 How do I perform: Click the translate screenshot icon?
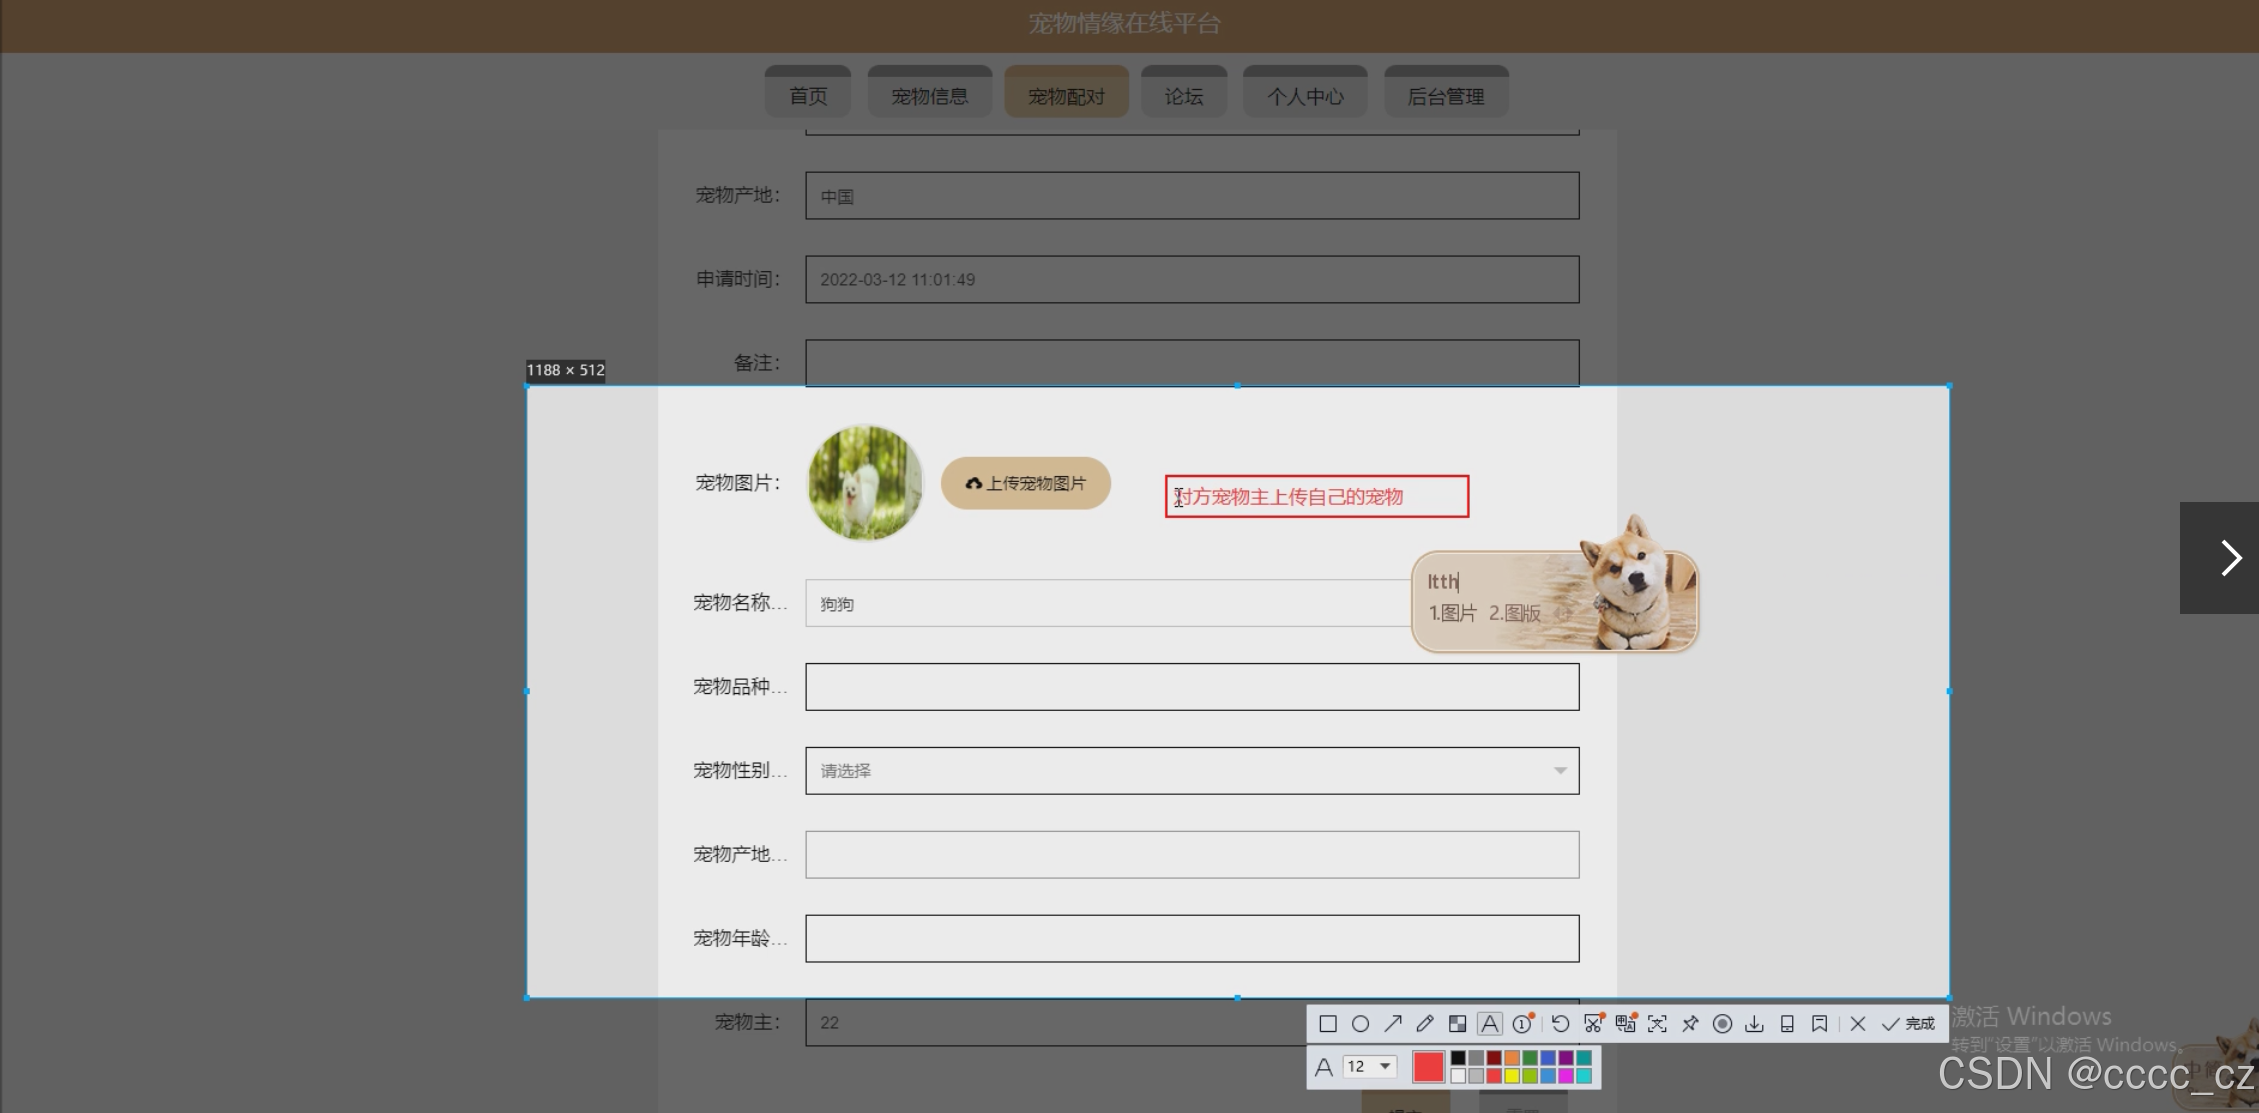pyautogui.click(x=1625, y=1024)
